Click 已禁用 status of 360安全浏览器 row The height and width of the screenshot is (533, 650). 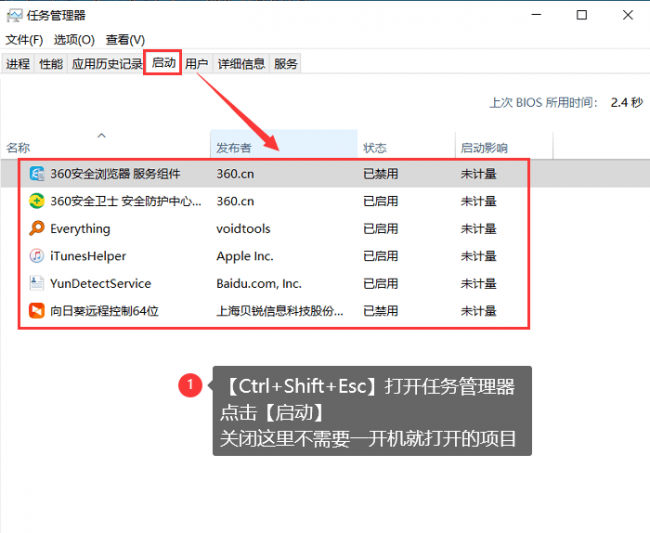pos(381,174)
